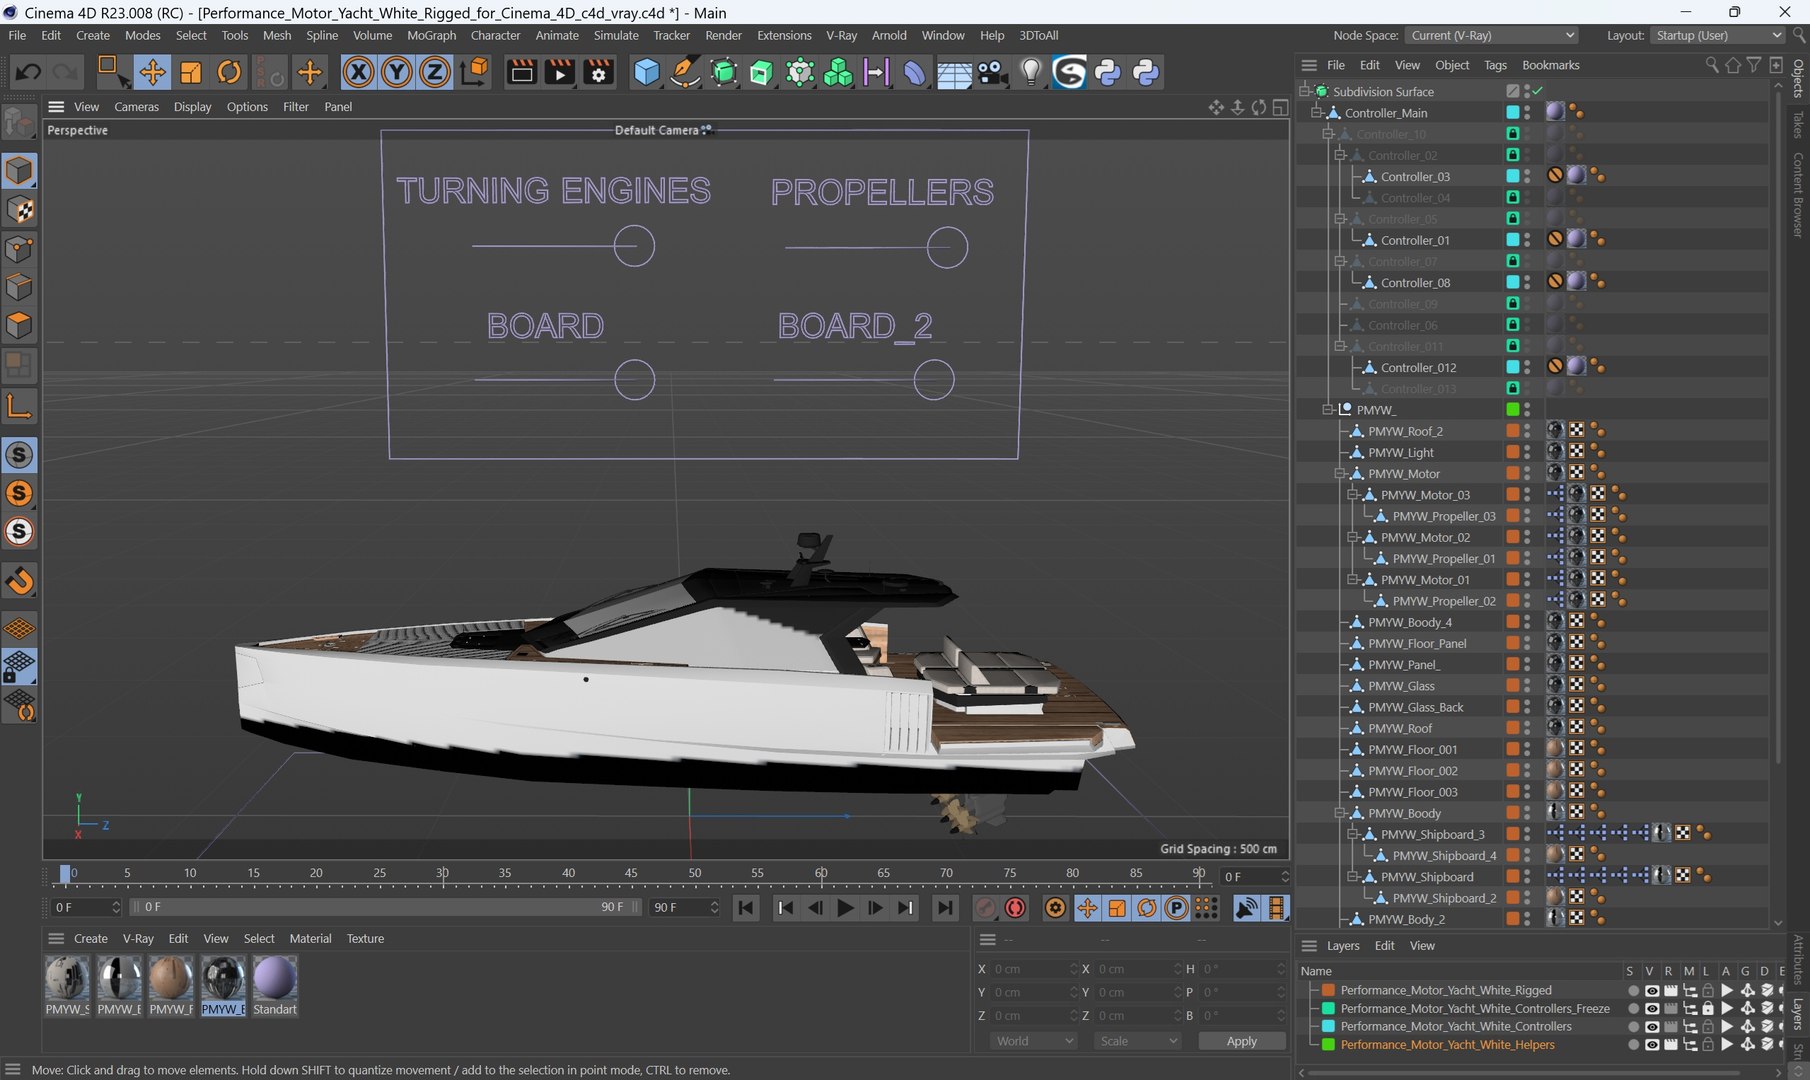Viewport: 1810px width, 1080px height.
Task: Add a Cube primitive object
Action: 647,72
